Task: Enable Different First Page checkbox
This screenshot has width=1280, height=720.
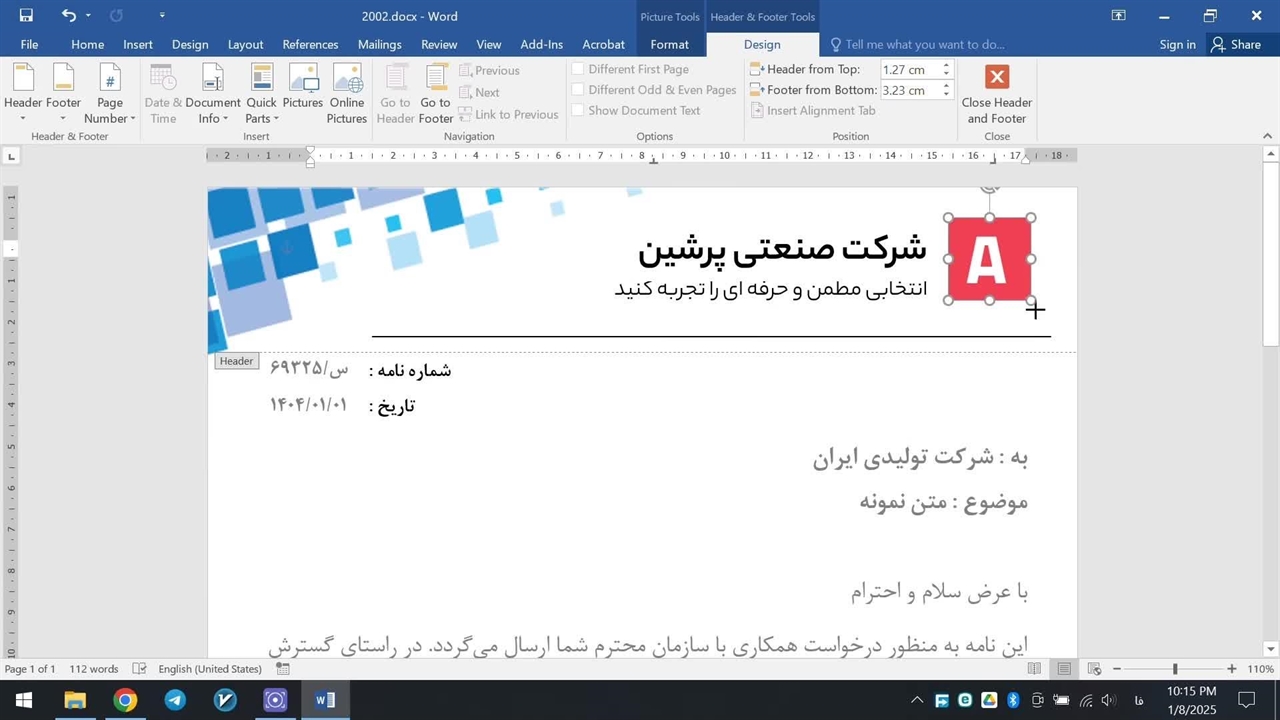Action: 578,69
